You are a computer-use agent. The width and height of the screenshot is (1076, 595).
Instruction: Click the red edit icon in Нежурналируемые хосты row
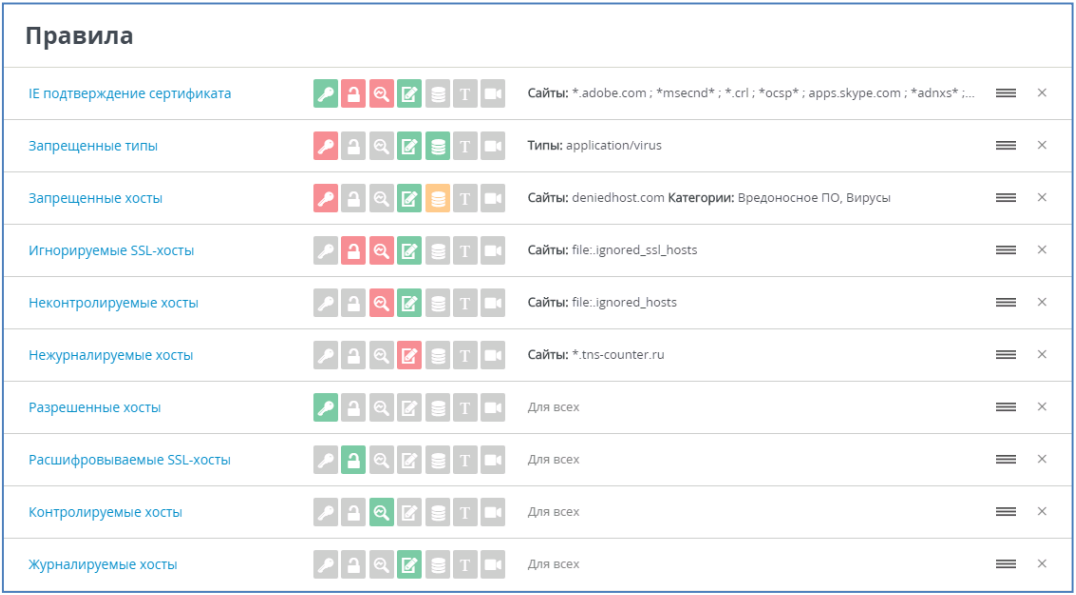409,355
